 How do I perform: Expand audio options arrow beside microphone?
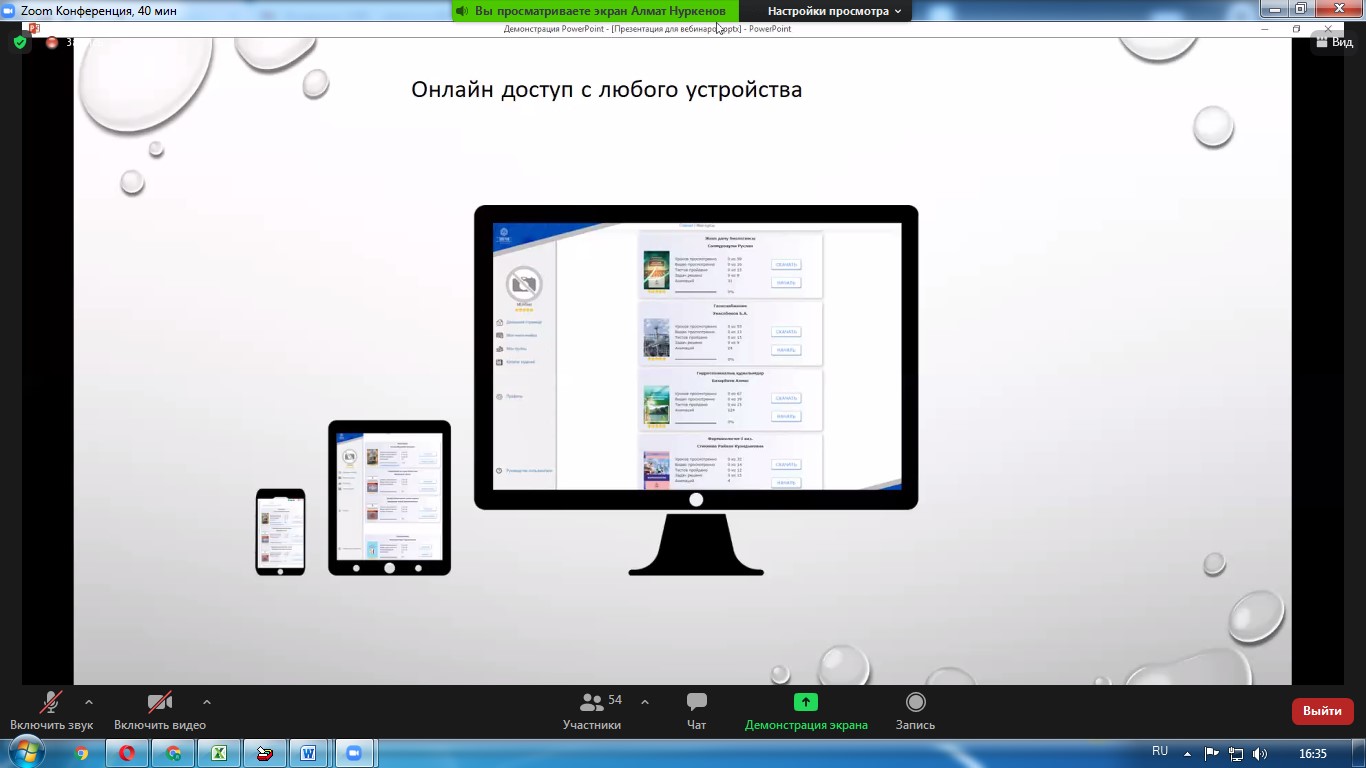tap(89, 702)
